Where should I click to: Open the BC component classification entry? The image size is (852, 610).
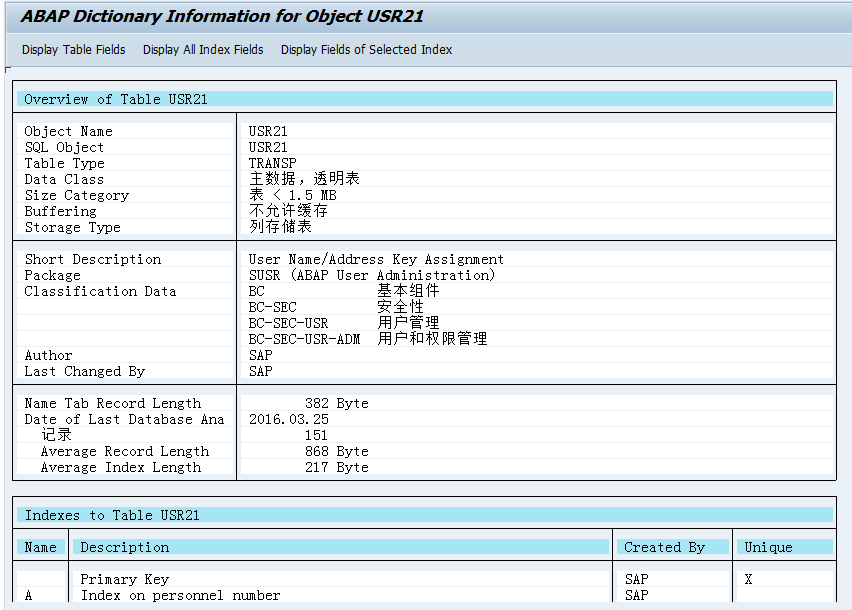coord(258,291)
